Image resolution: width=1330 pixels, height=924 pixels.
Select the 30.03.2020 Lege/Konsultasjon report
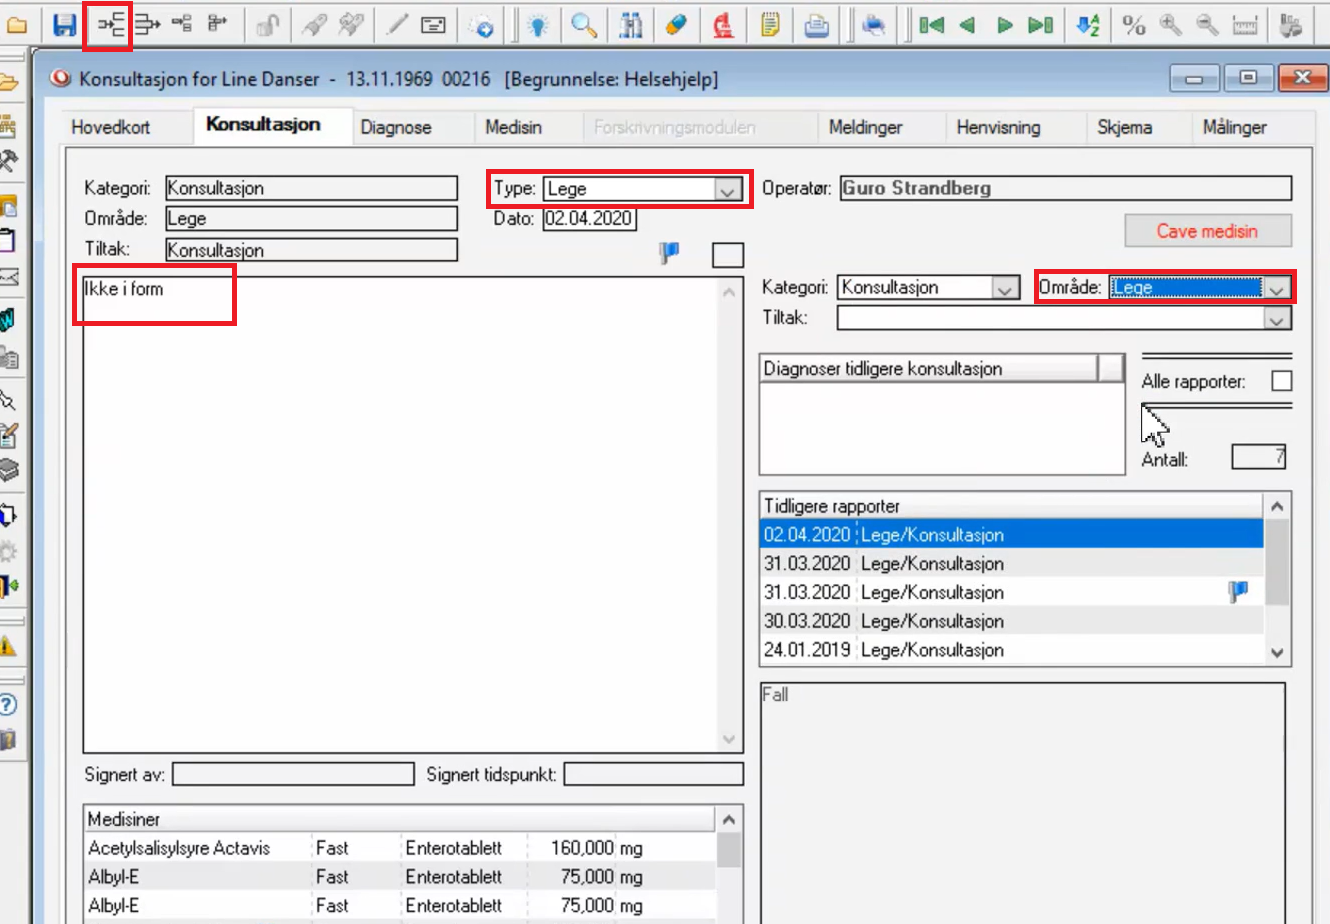coord(1012,621)
